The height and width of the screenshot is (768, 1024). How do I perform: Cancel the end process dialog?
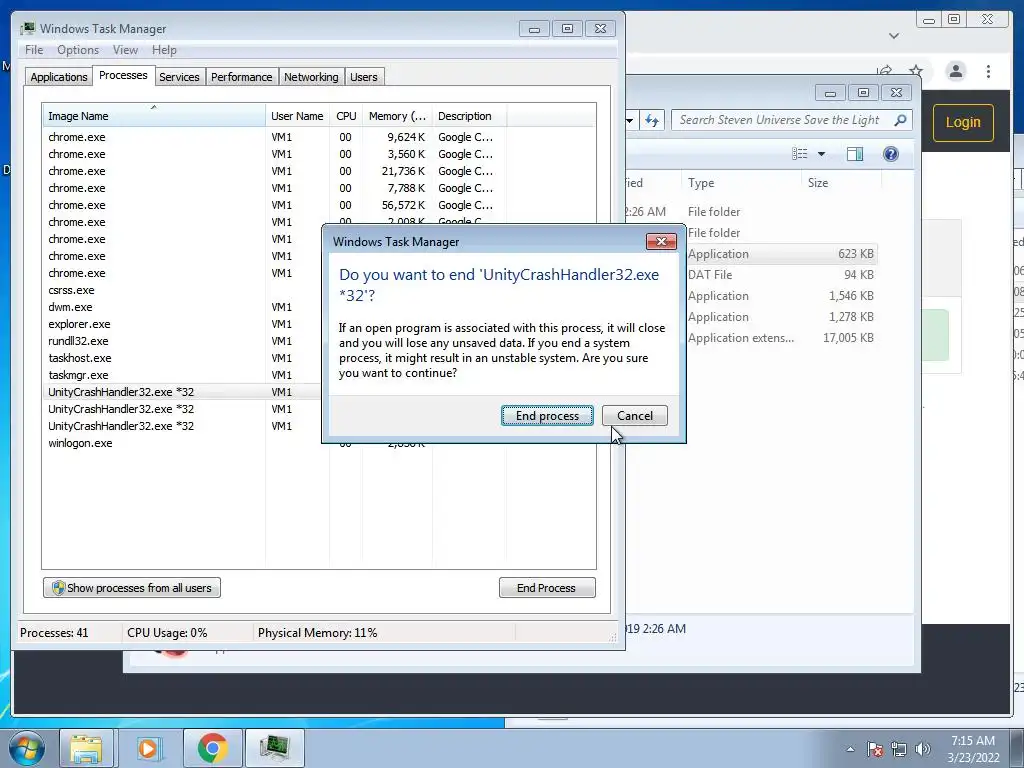(635, 416)
